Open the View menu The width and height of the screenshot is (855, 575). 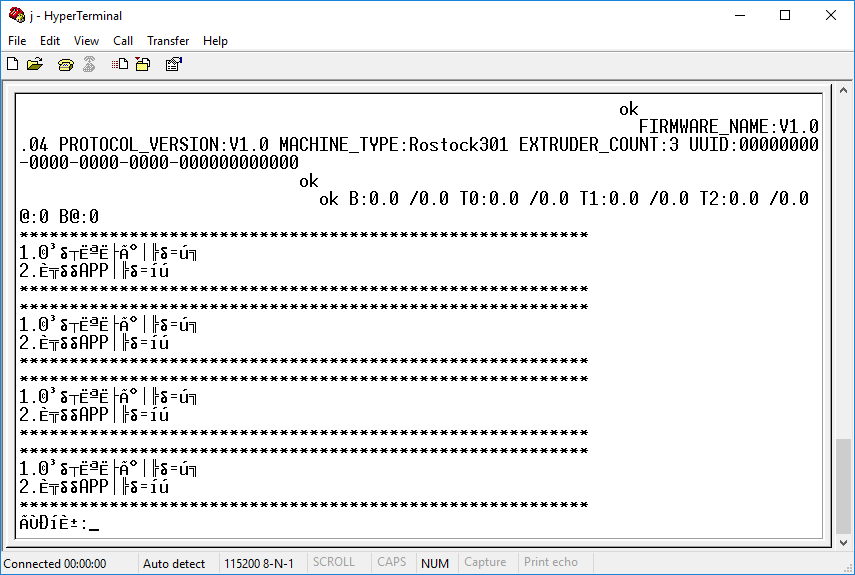87,41
